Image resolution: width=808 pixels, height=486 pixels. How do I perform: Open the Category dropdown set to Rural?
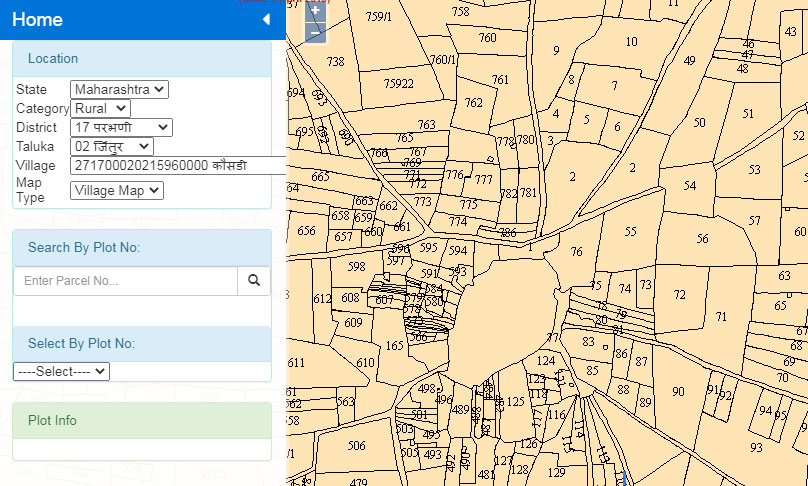coord(100,108)
